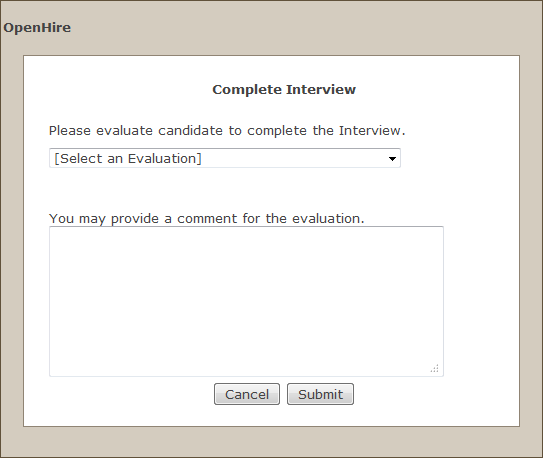
Task: Cancel the Complete Interview form
Action: tap(247, 394)
